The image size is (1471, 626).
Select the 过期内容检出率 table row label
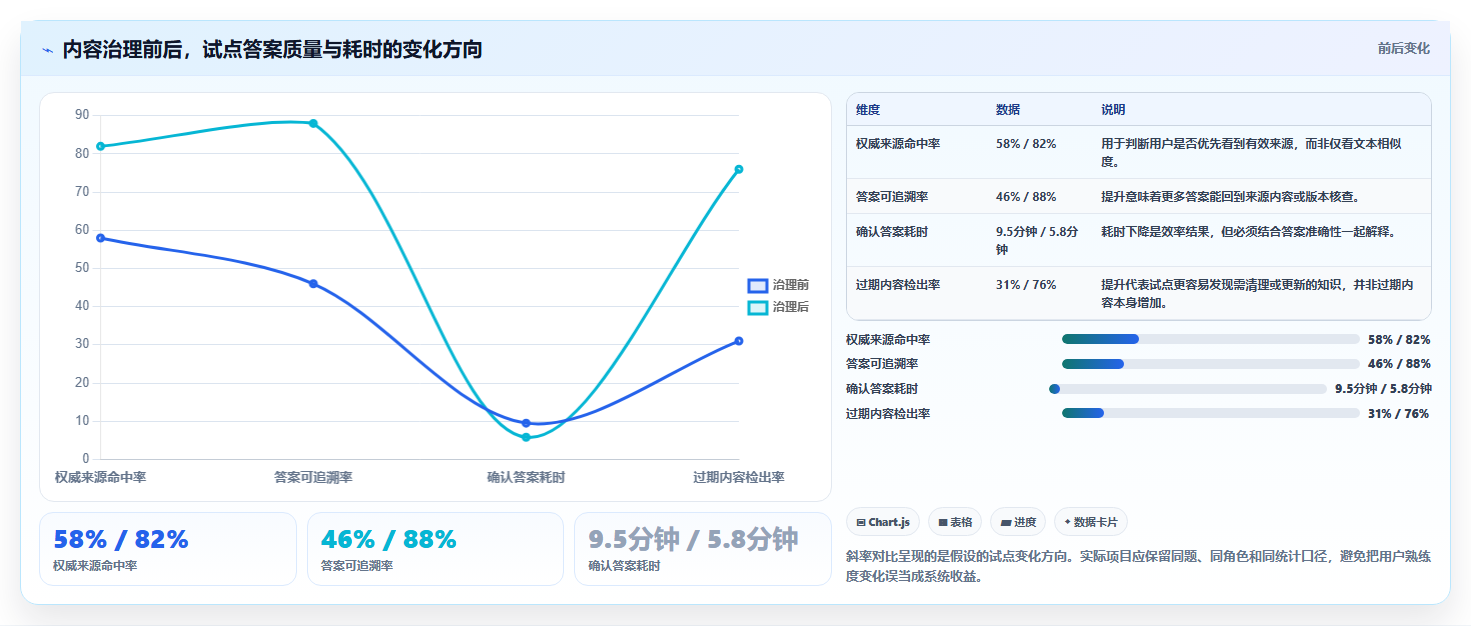coord(898,285)
